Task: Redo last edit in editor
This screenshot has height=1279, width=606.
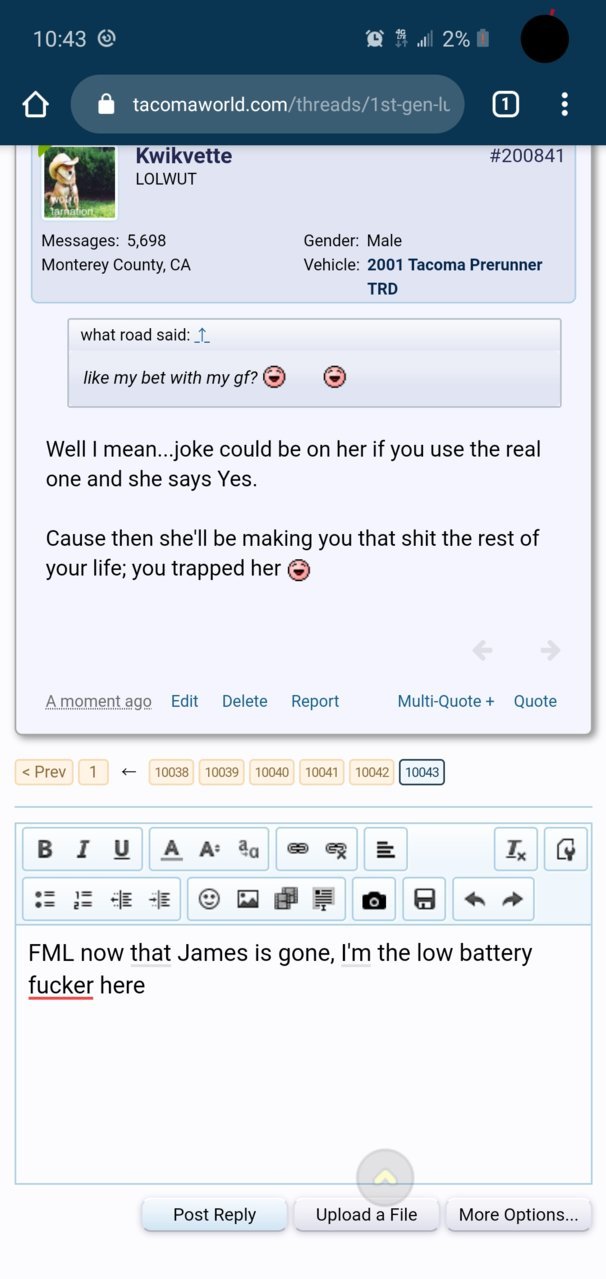Action: point(512,900)
